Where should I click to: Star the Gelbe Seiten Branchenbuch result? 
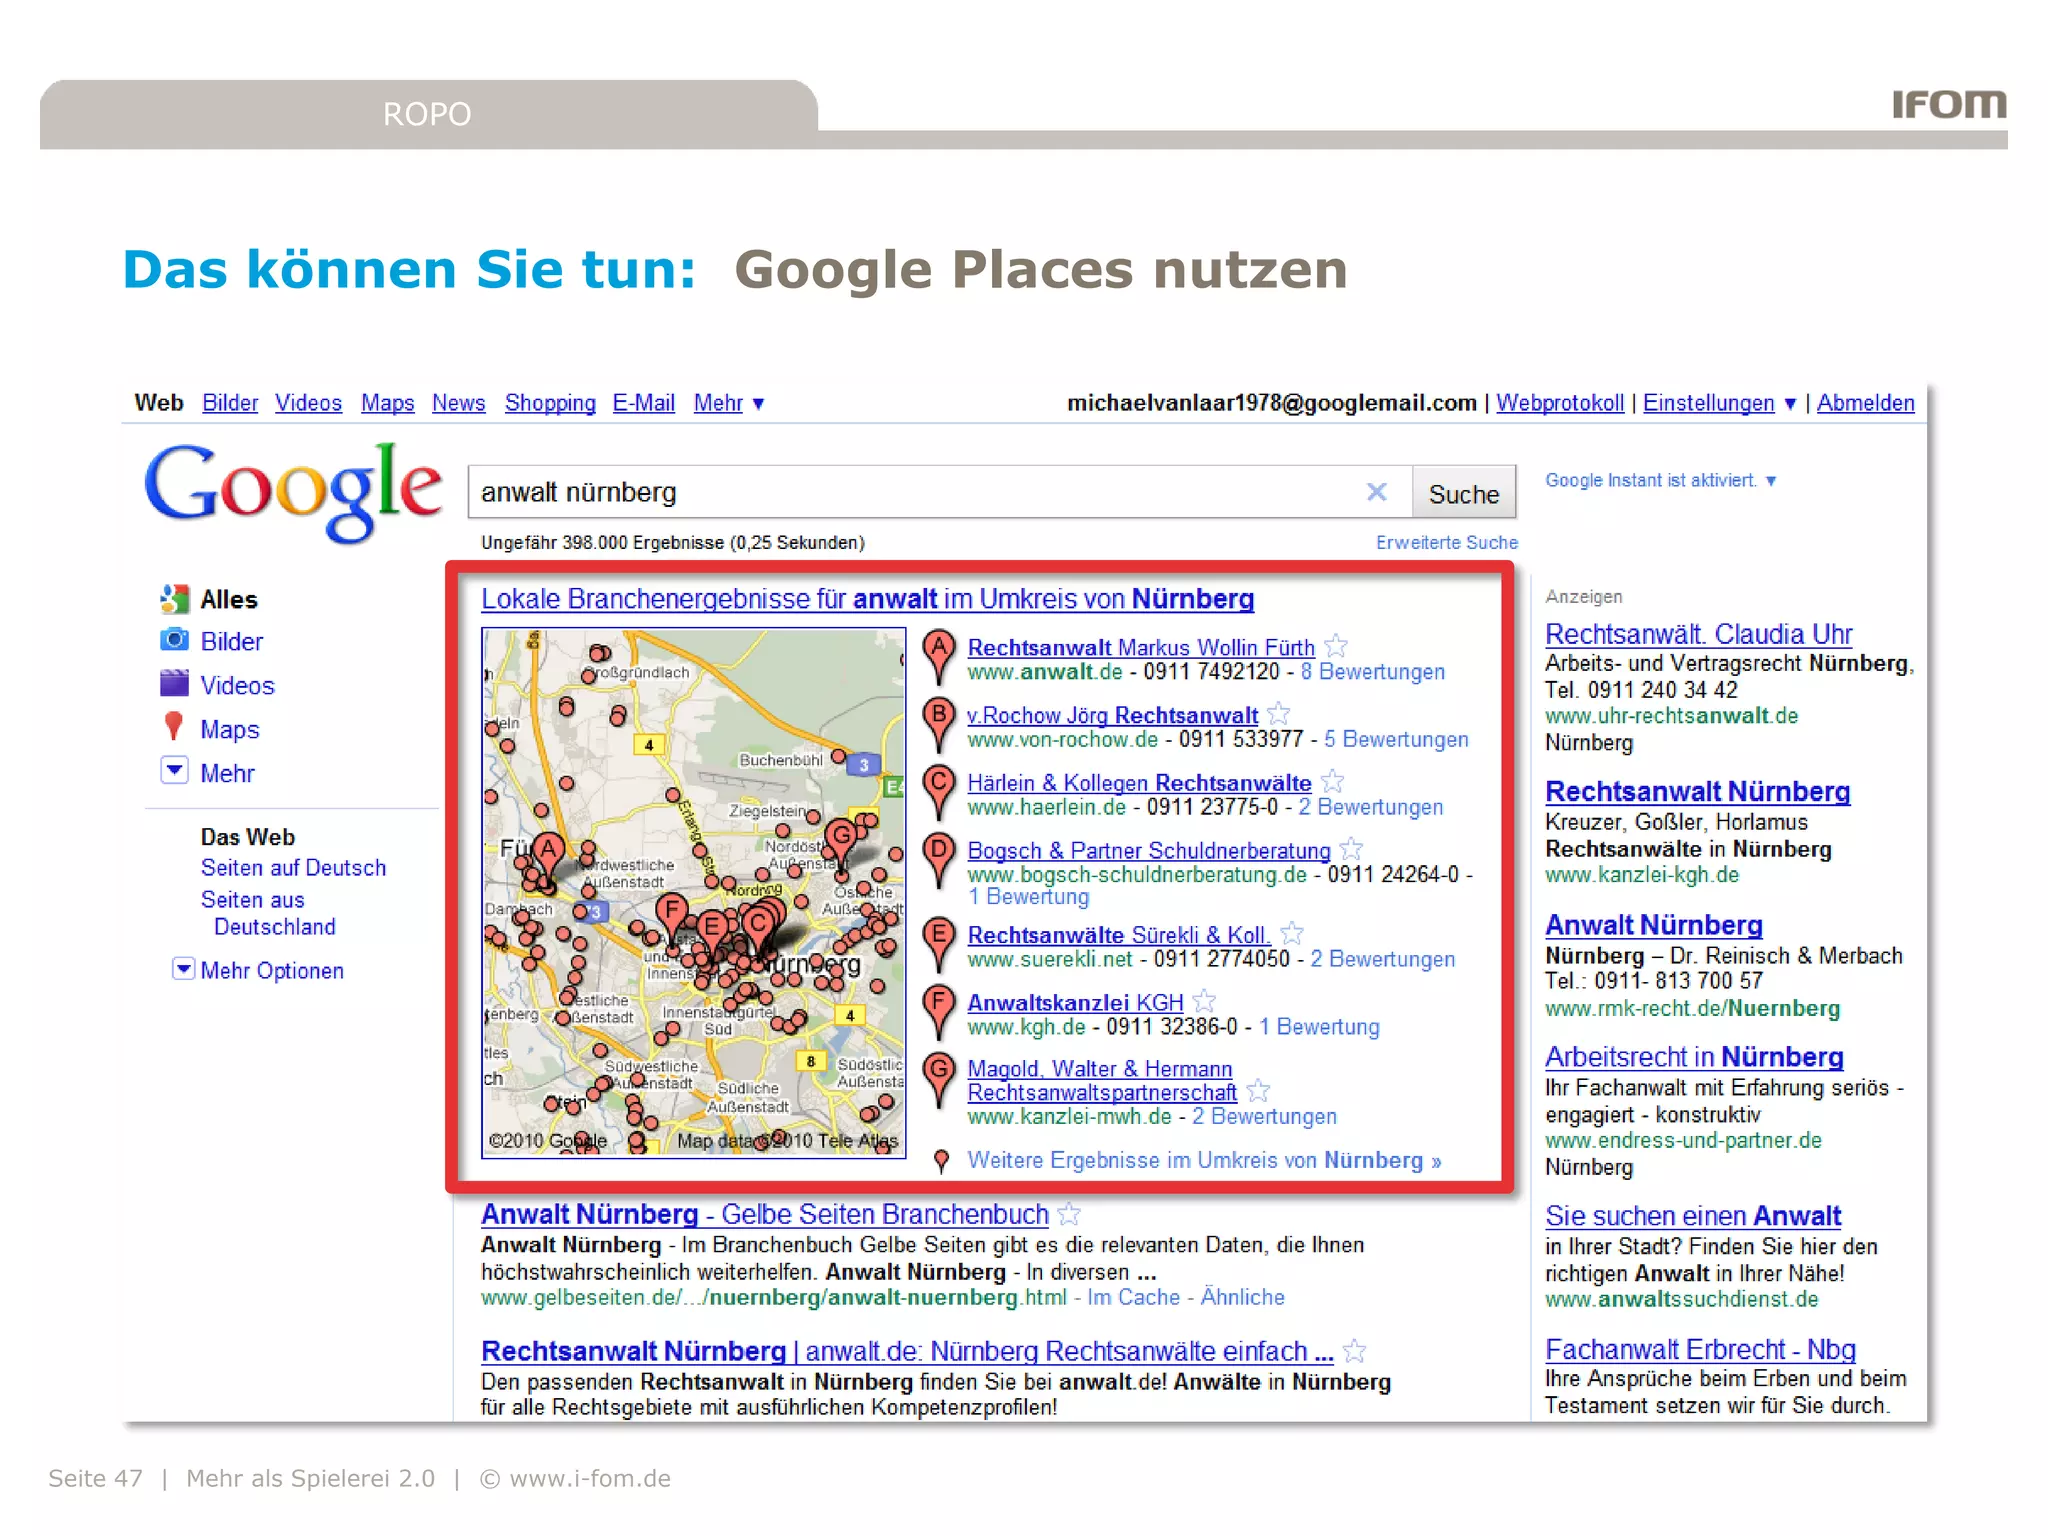click(1069, 1214)
